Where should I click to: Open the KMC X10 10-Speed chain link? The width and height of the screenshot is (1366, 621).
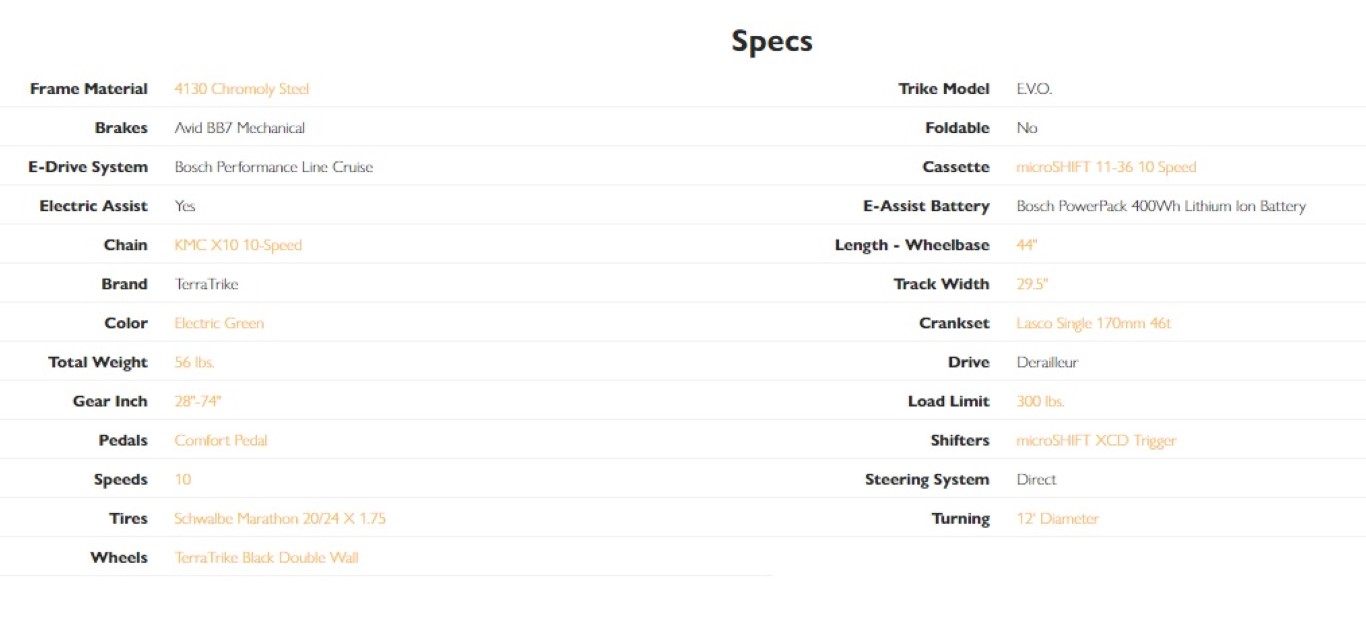(x=238, y=245)
